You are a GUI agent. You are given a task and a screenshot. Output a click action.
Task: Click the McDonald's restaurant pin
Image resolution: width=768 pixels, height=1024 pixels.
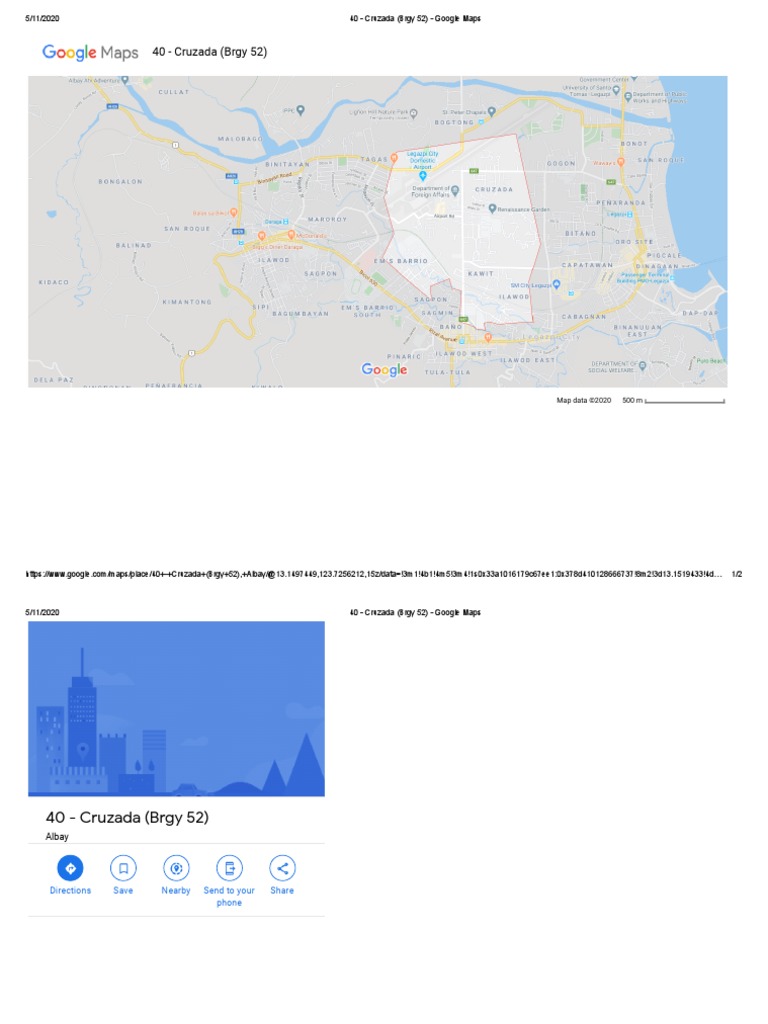tap(291, 234)
